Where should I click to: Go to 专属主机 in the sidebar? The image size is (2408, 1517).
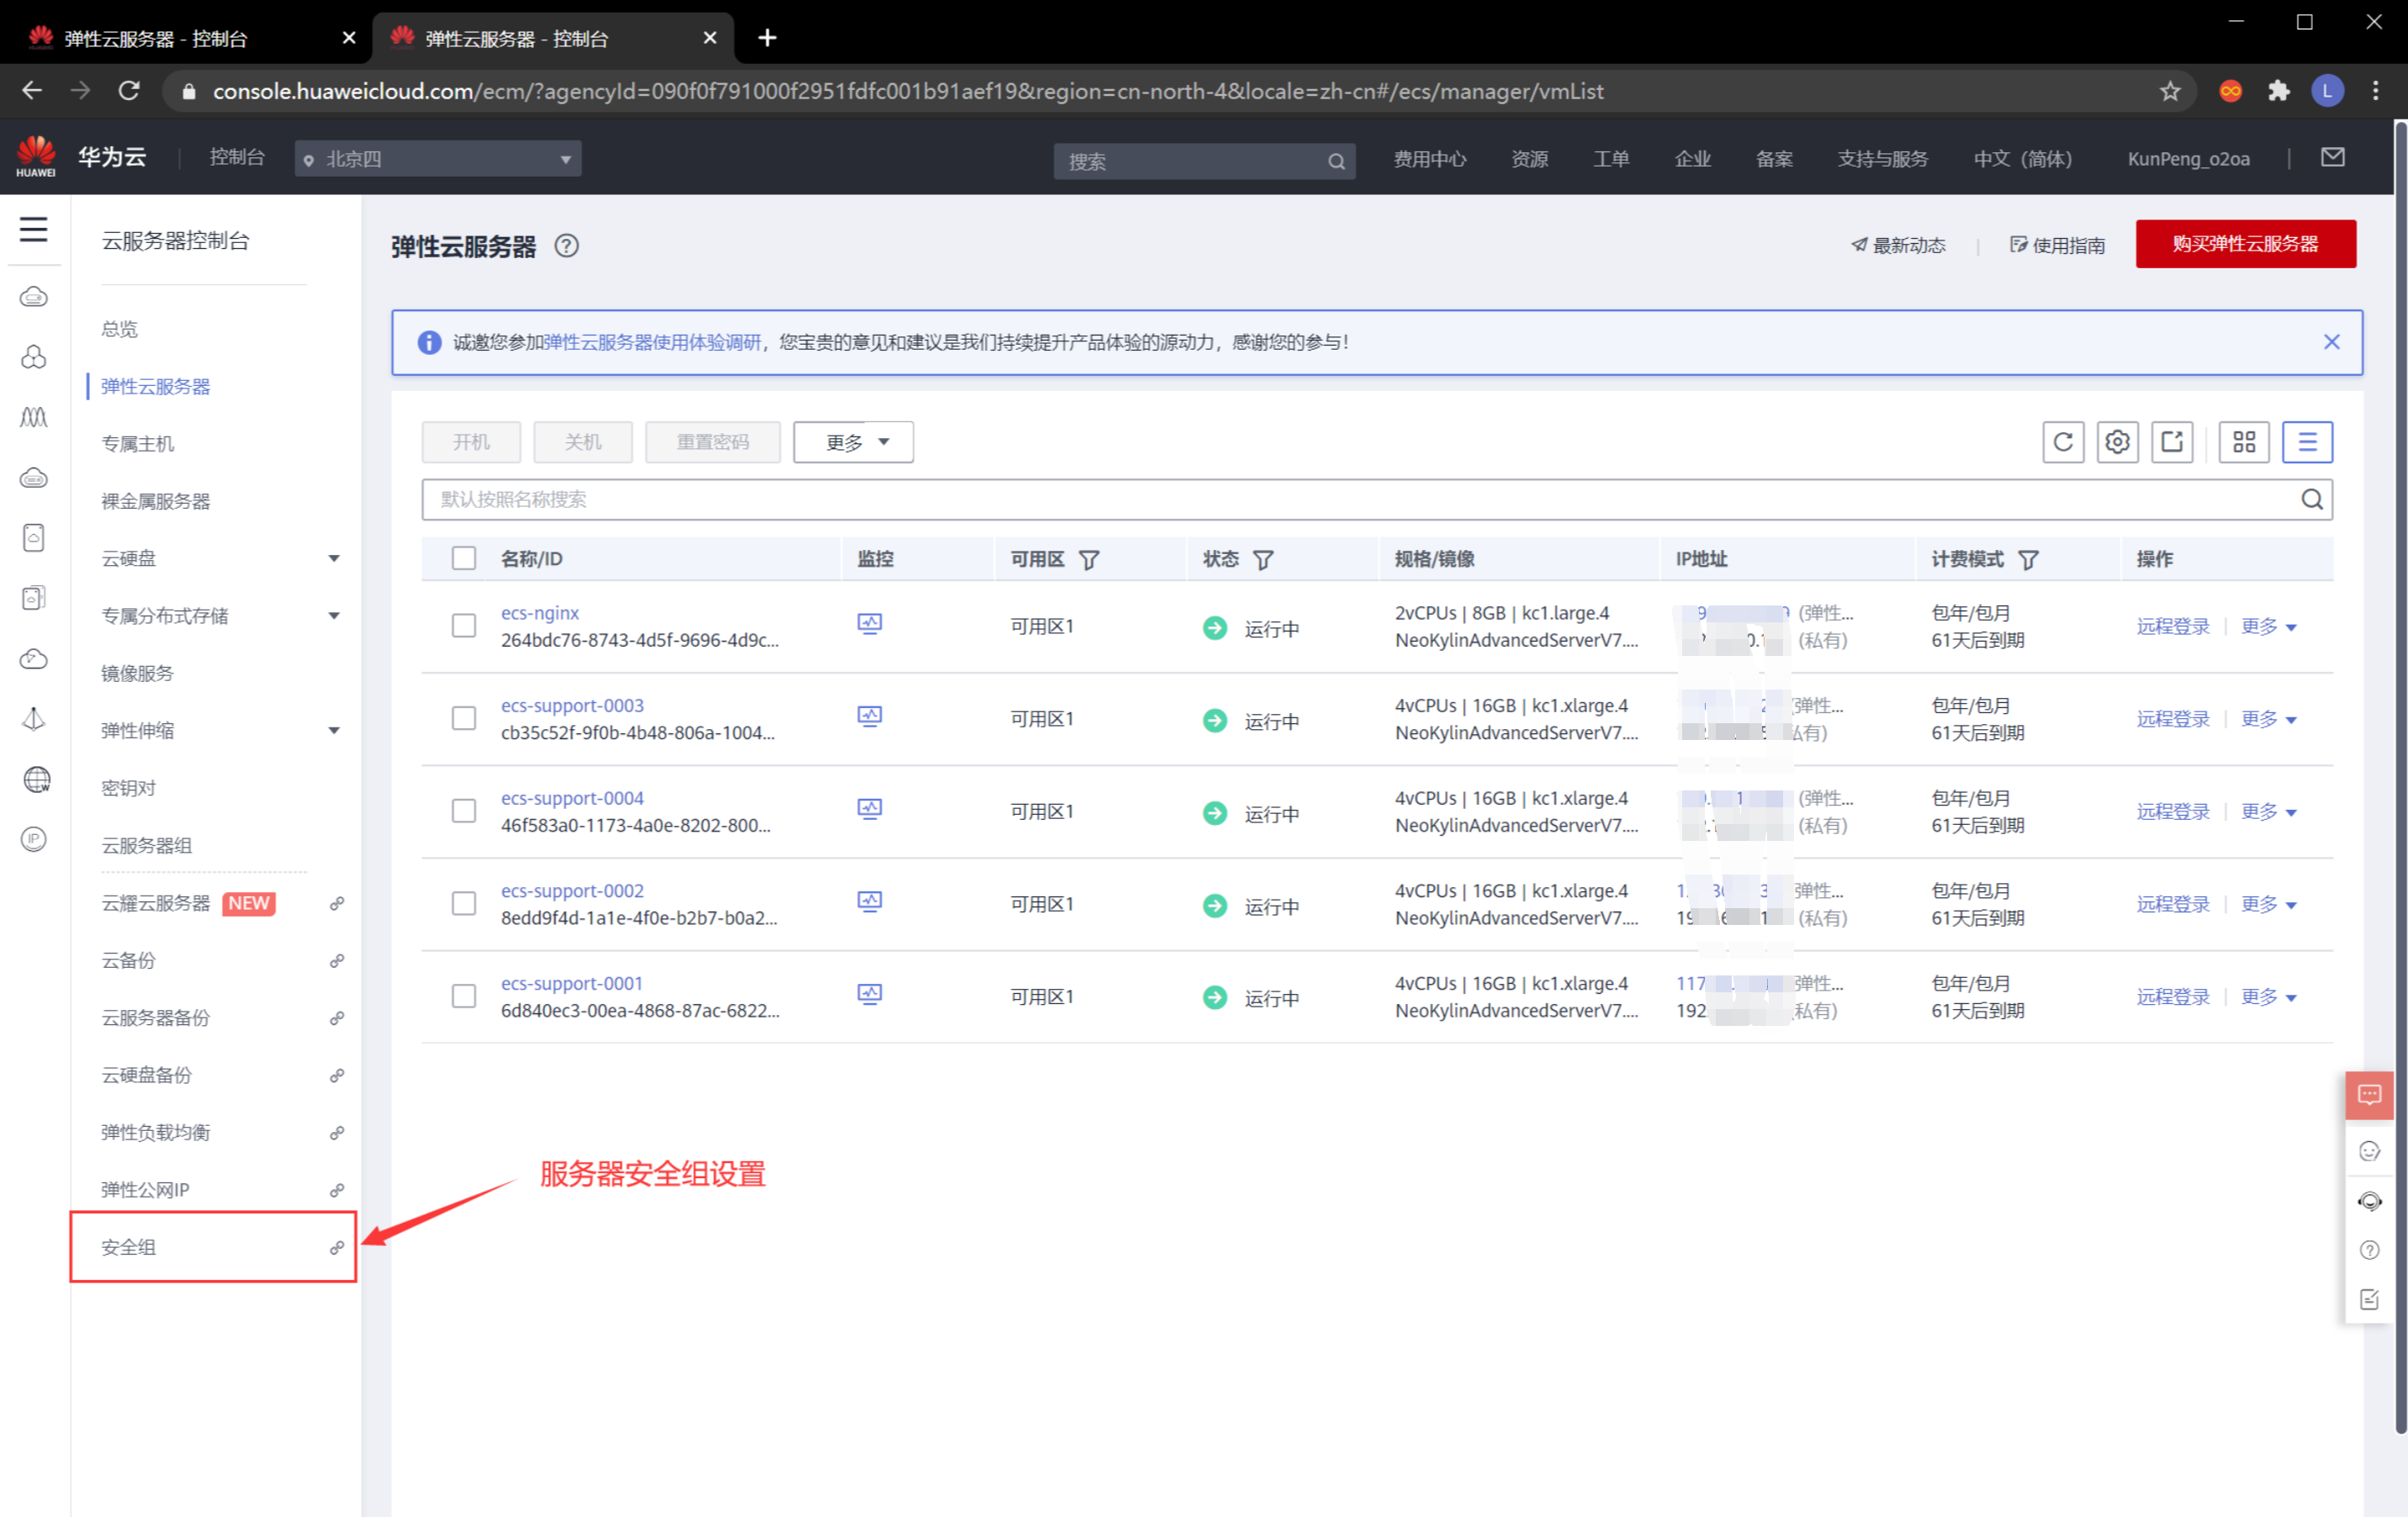[137, 443]
